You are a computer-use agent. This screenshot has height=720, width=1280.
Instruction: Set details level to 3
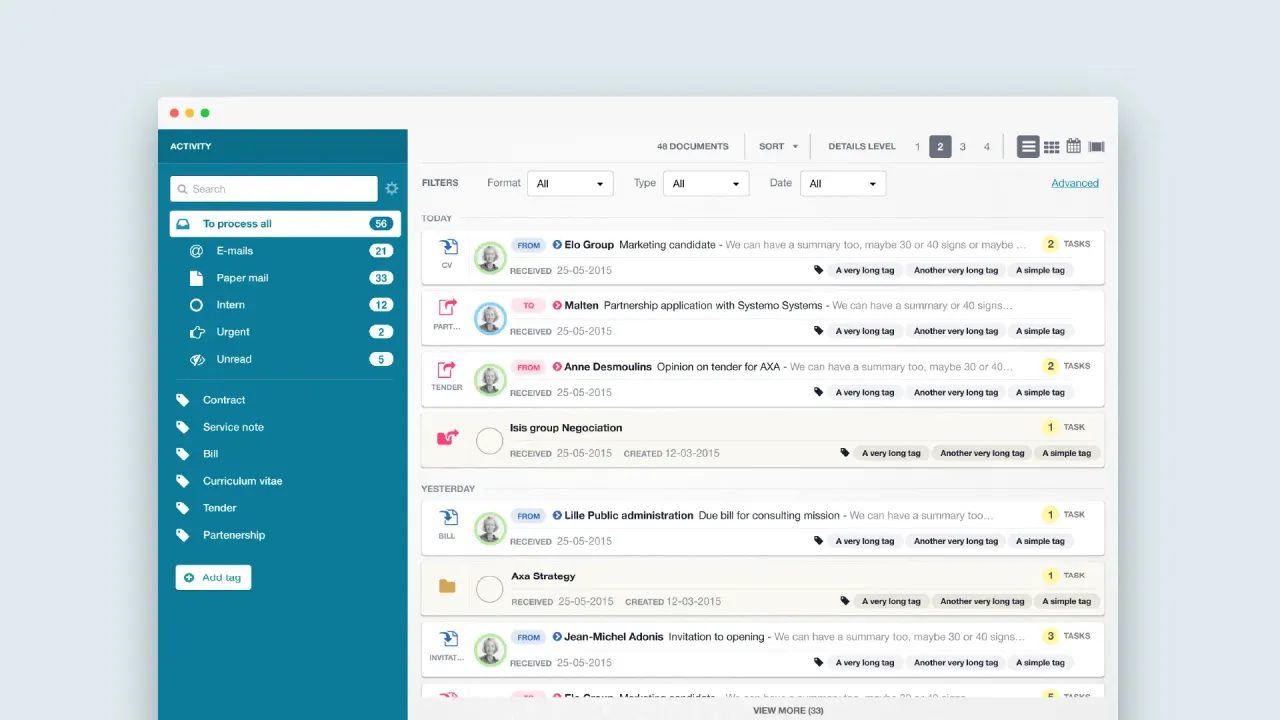[x=963, y=147]
